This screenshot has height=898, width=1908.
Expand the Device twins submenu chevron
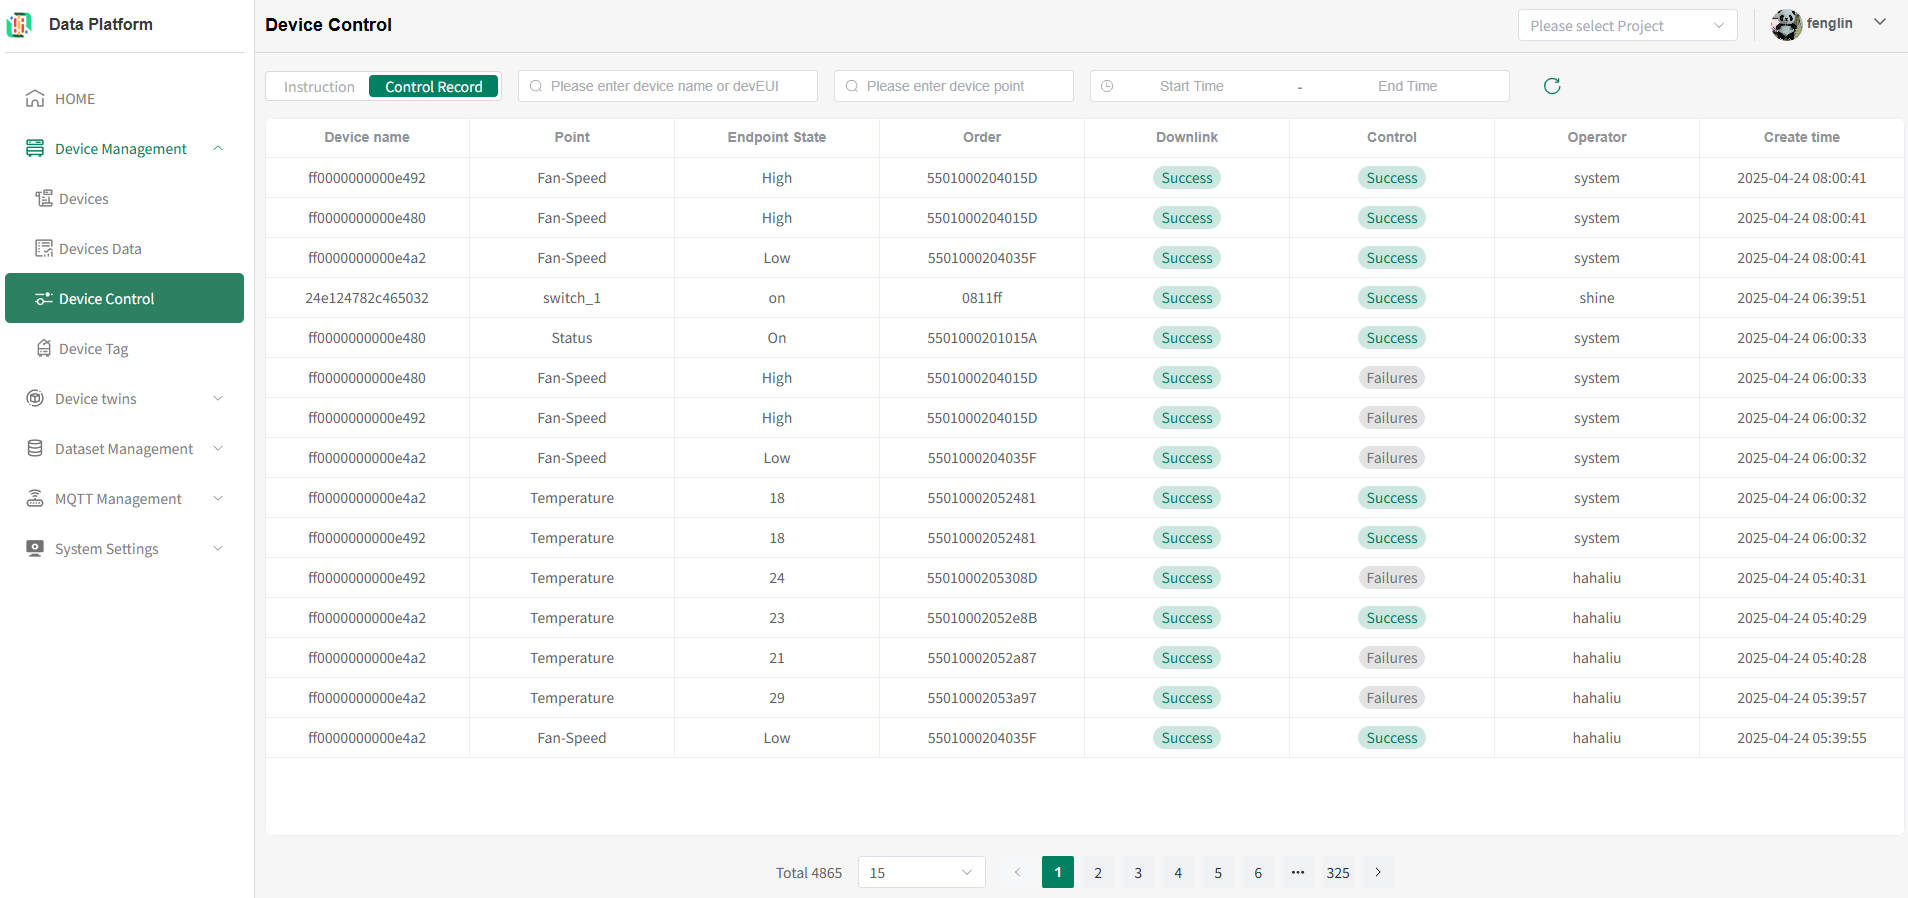click(218, 398)
